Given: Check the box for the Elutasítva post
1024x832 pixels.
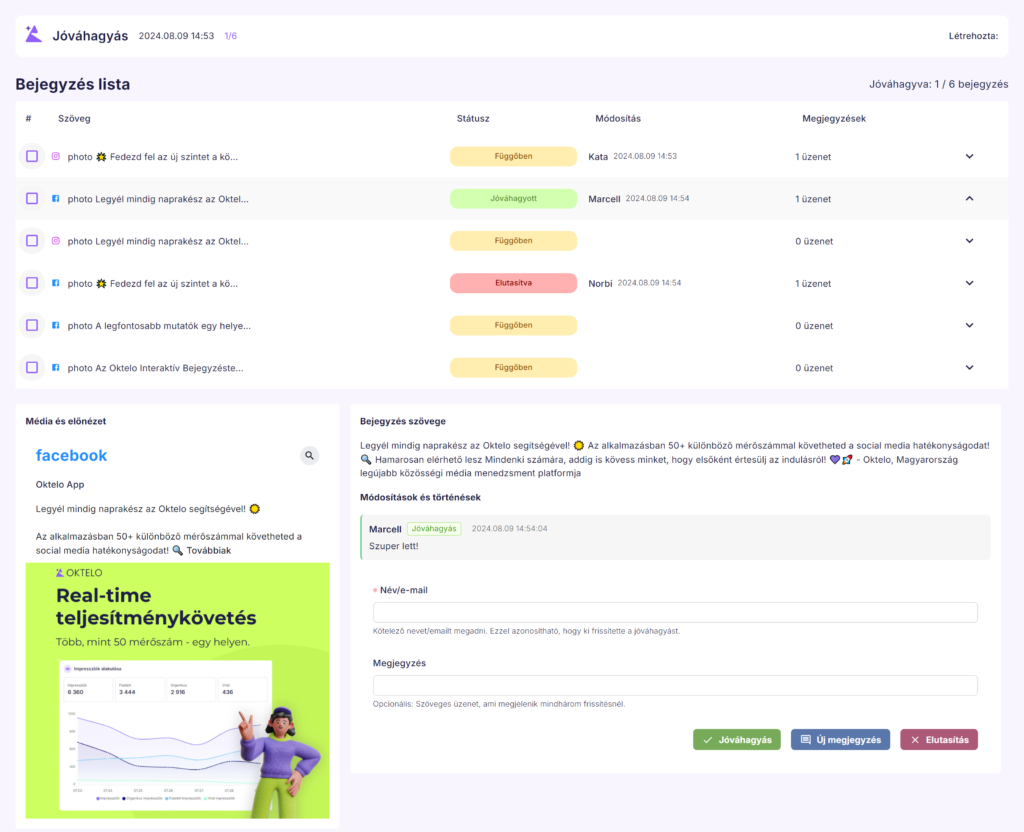Looking at the screenshot, I should (32, 283).
